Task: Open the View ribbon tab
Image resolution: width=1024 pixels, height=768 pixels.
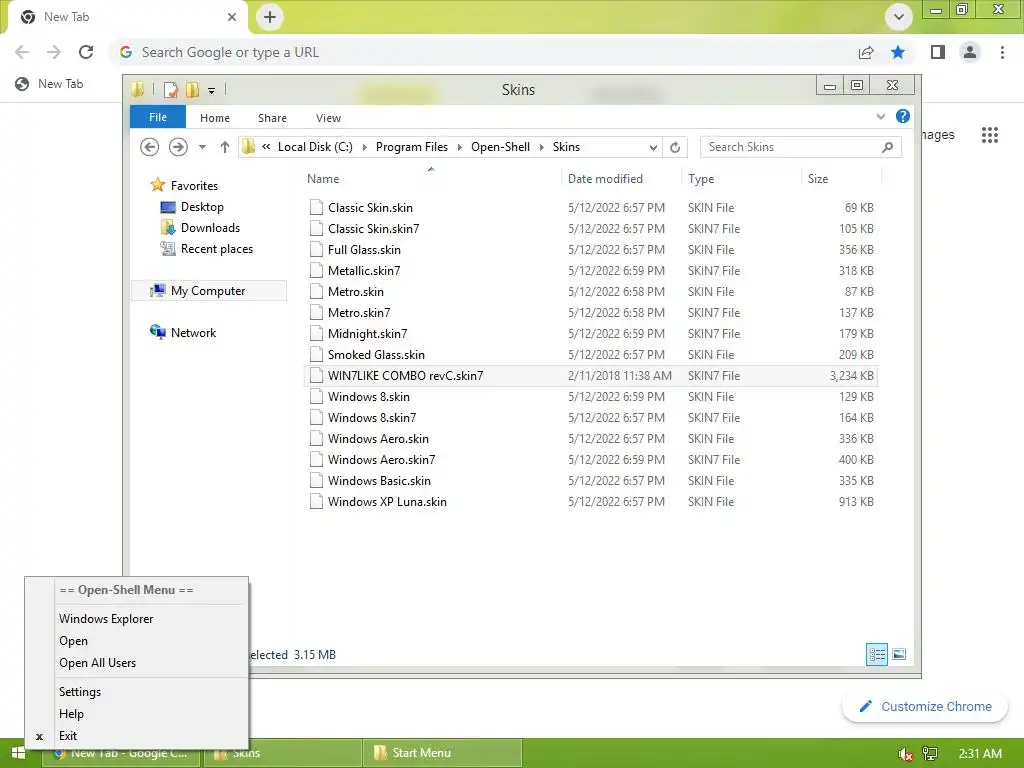Action: tap(328, 118)
